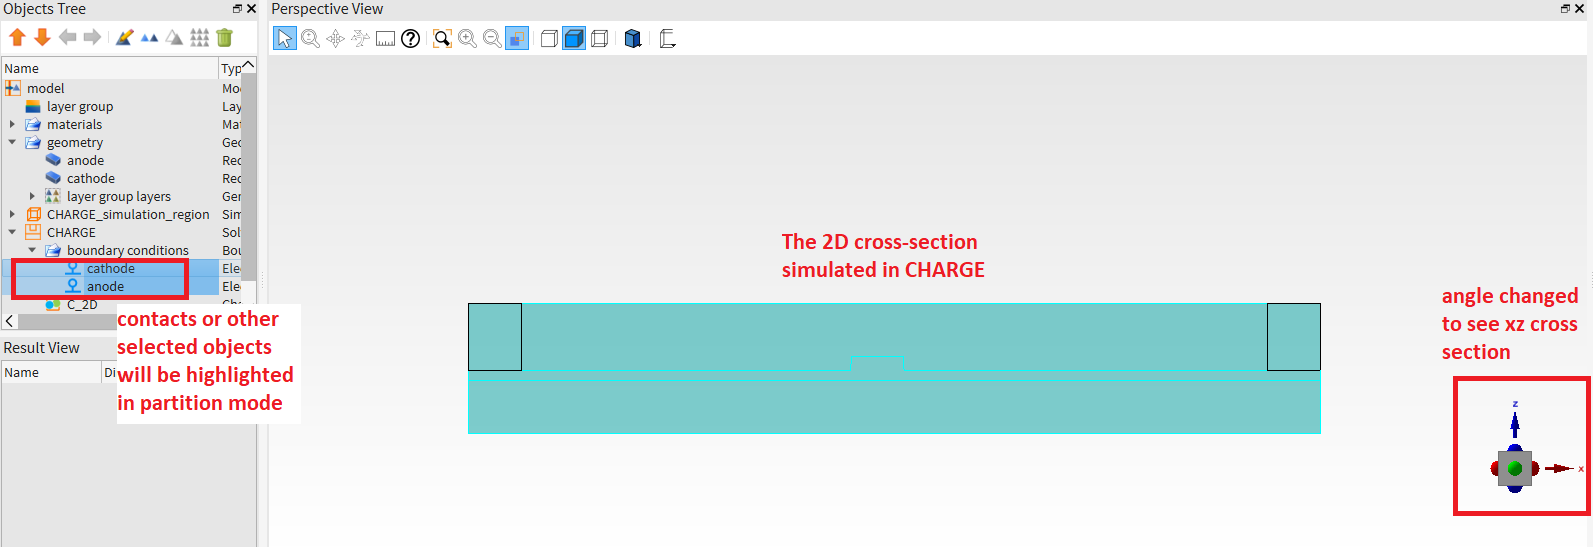Click the green trash delete icon
1593x547 pixels.
[224, 38]
